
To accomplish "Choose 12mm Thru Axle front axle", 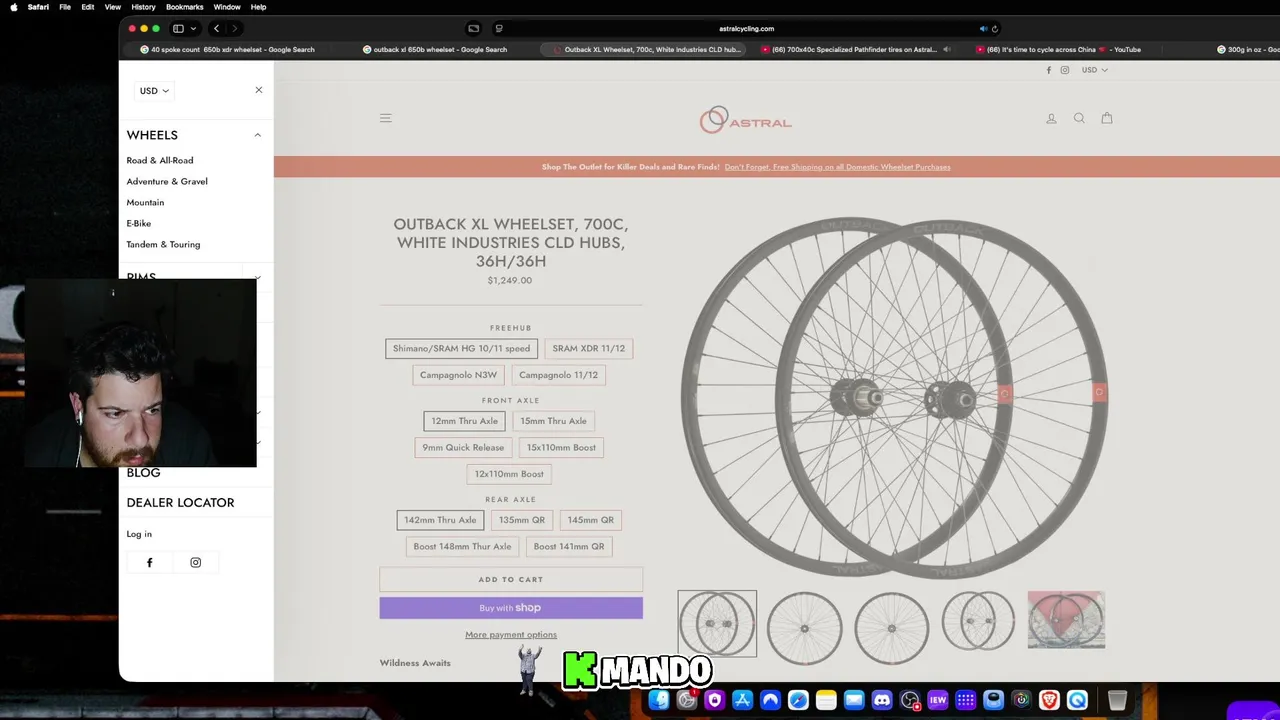I will point(464,421).
